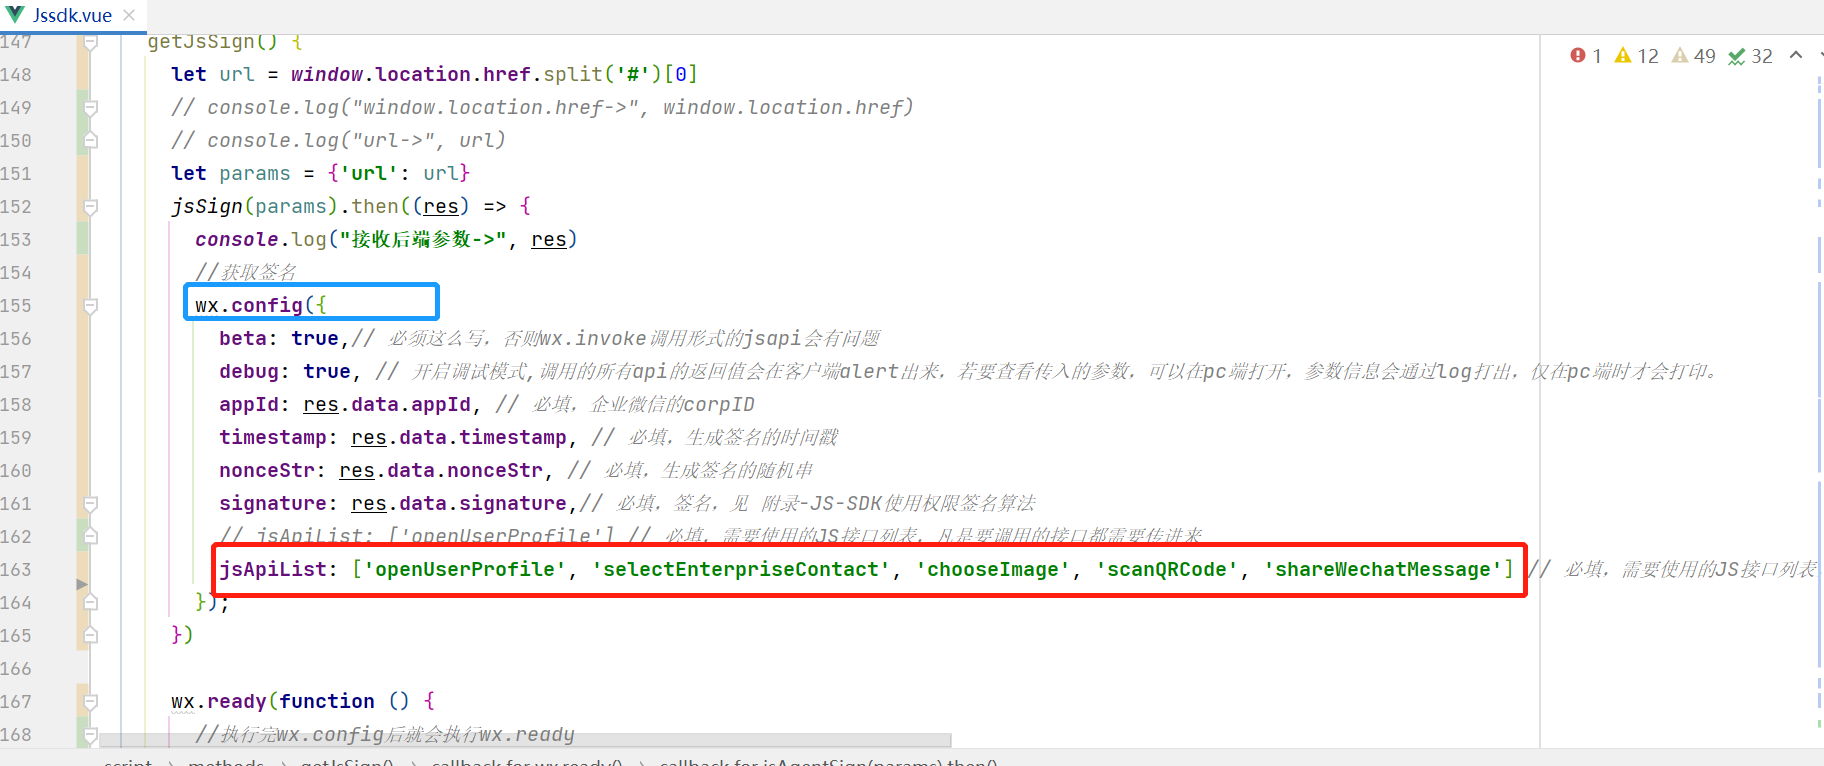The width and height of the screenshot is (1824, 766).
Task: Click the Vue file icon on the tab
Action: (x=15, y=15)
